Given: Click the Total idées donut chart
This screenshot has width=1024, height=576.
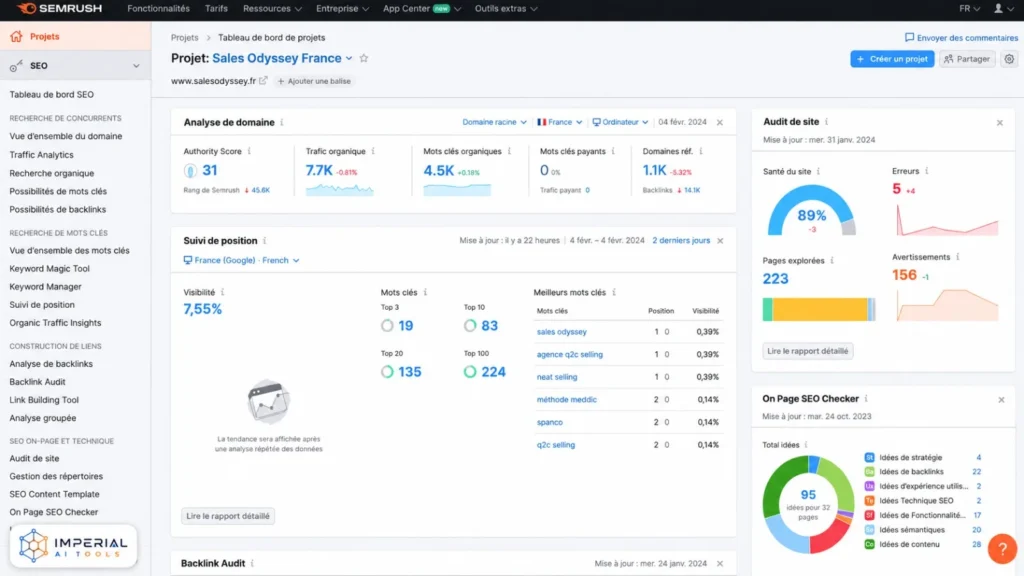Looking at the screenshot, I should click(x=808, y=504).
